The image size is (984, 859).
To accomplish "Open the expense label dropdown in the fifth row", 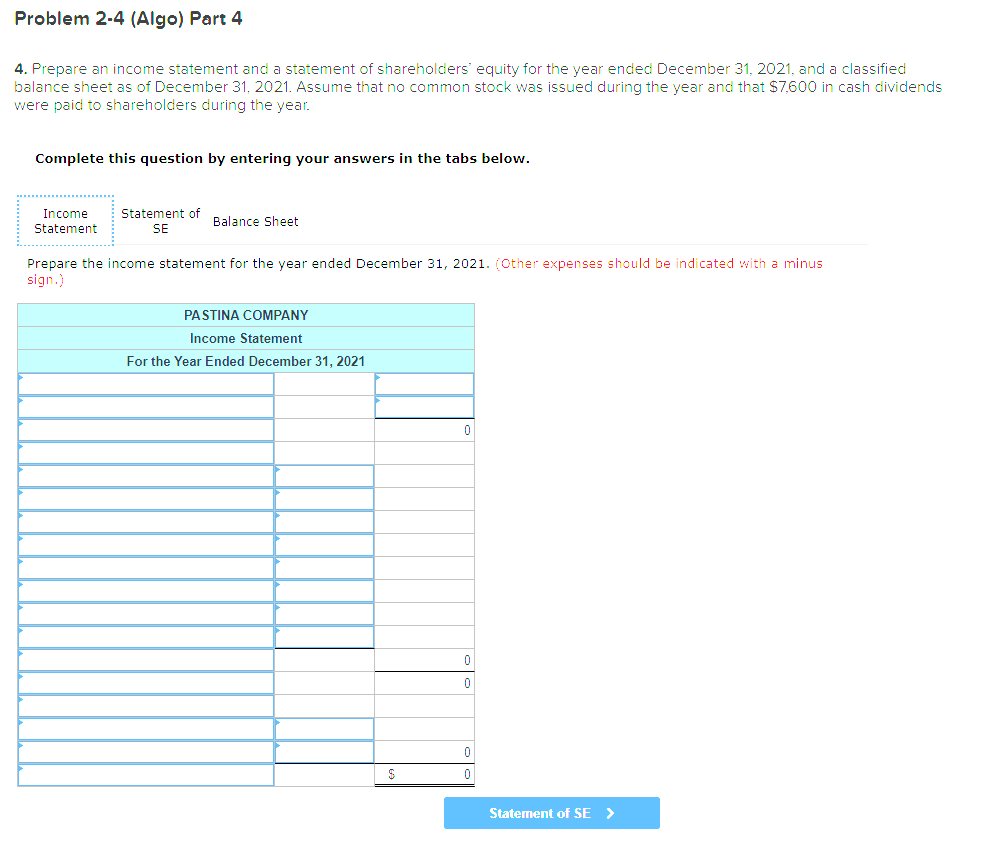I will pos(146,475).
